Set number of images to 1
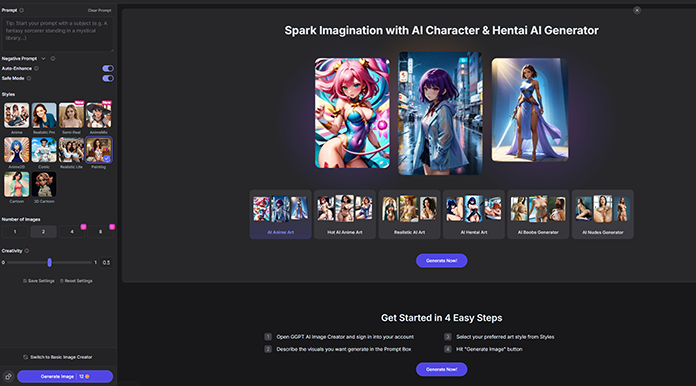The height and width of the screenshot is (386, 696). click(15, 232)
